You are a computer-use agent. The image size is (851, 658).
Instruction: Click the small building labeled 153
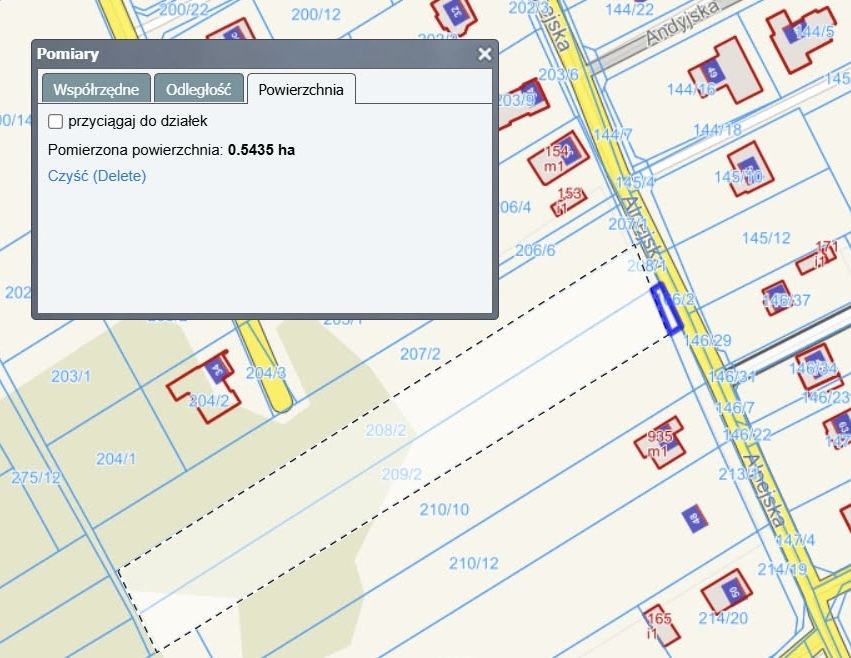[x=568, y=201]
